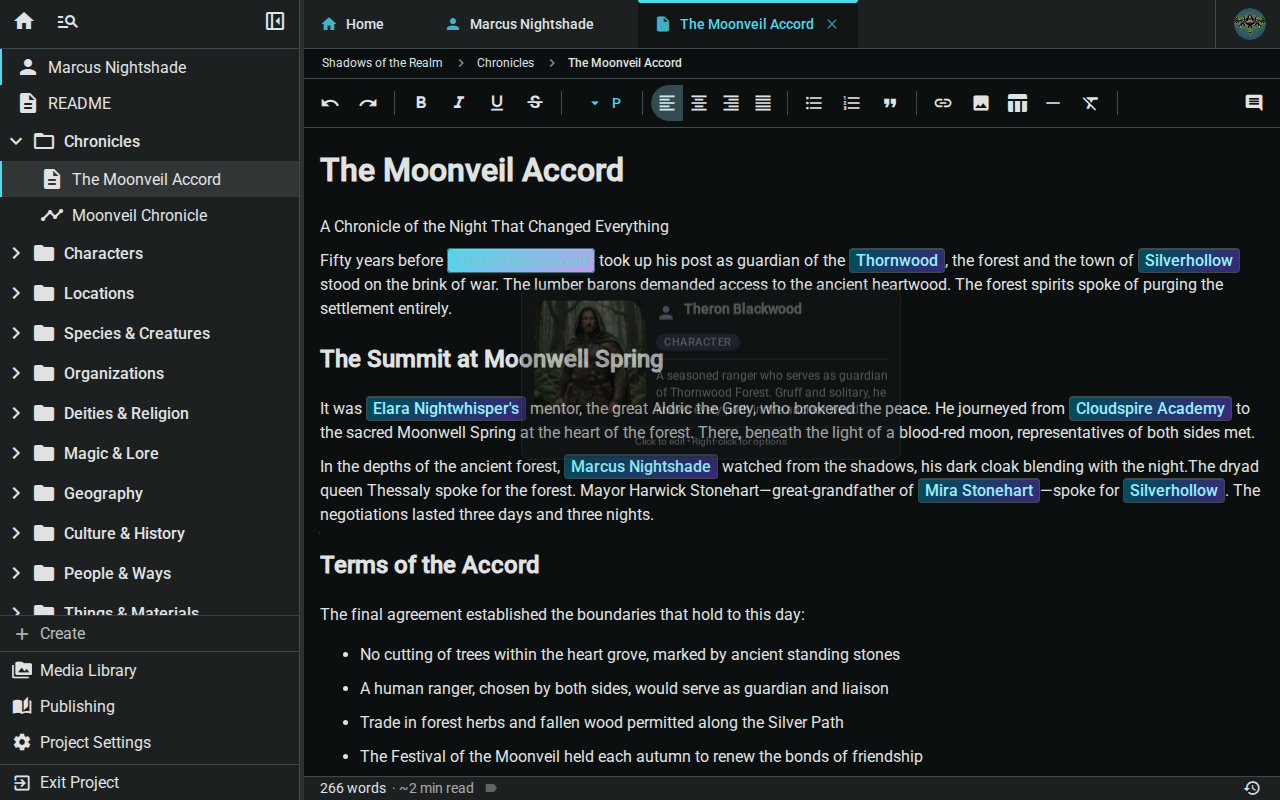Click the Elara Nightwhisper's entity link
This screenshot has width=1280, height=800.
pos(446,408)
